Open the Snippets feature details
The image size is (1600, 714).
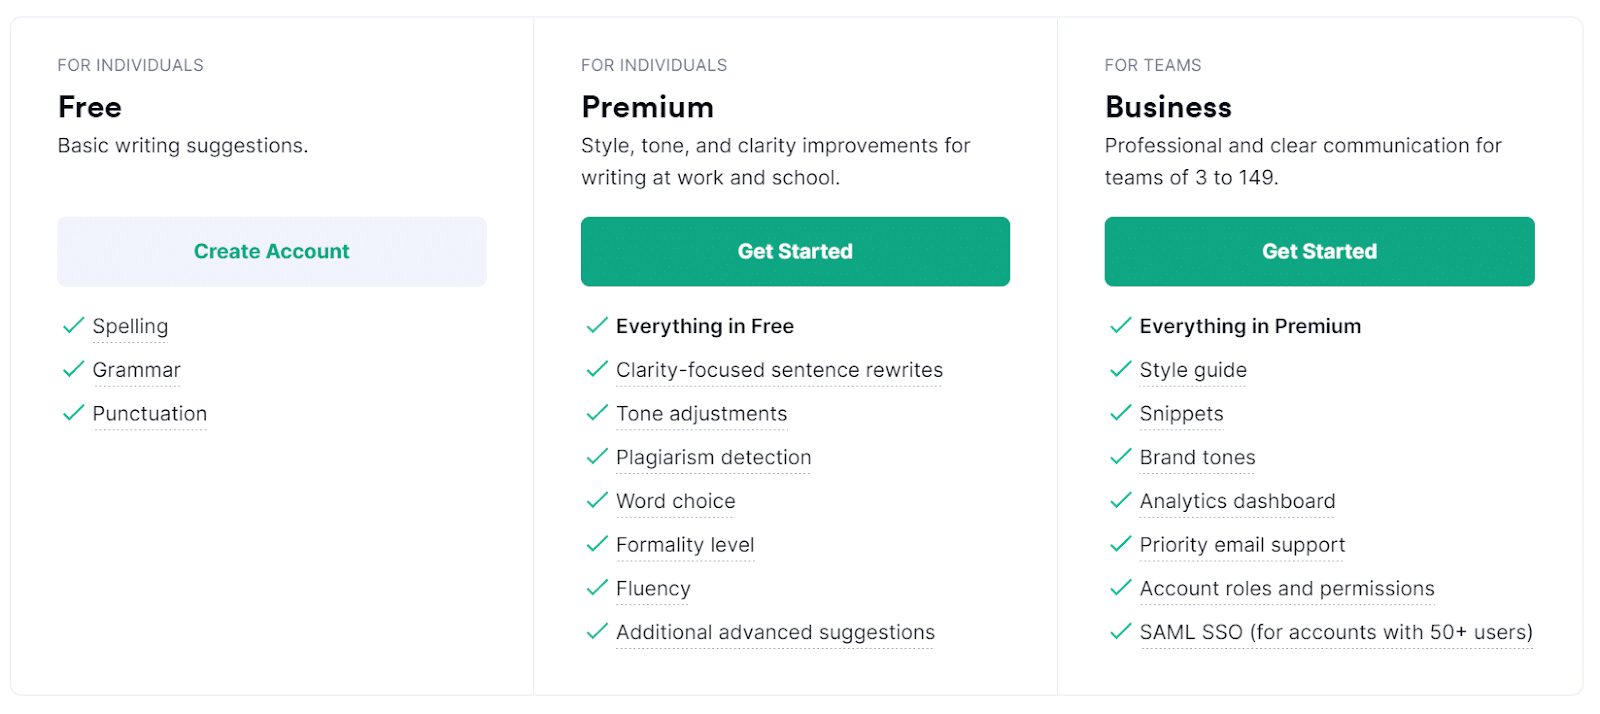click(1180, 413)
